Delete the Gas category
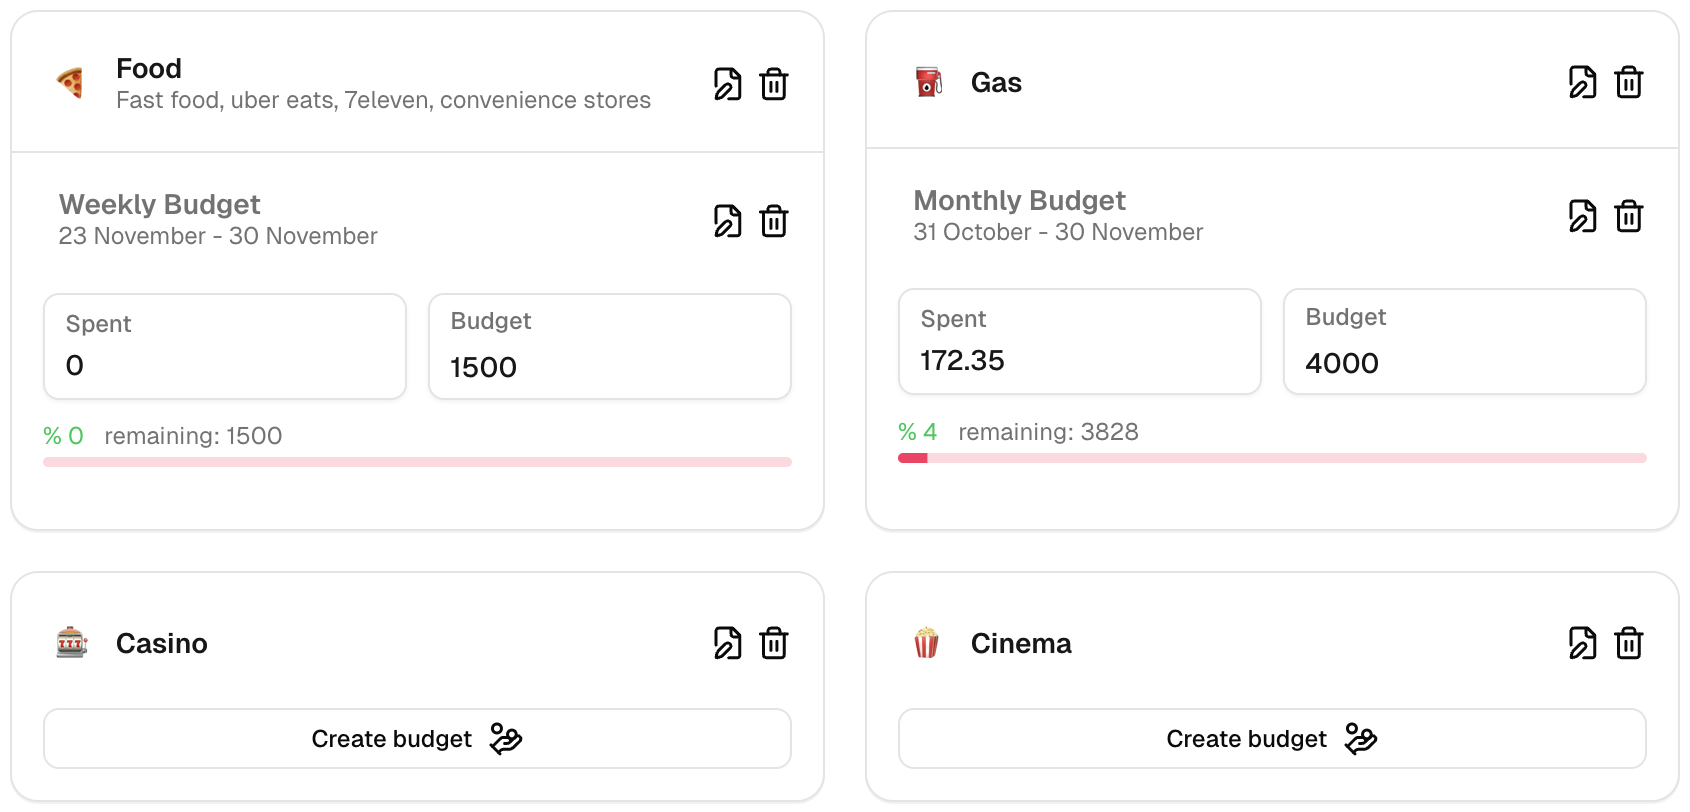1690x812 pixels. 1629,82
